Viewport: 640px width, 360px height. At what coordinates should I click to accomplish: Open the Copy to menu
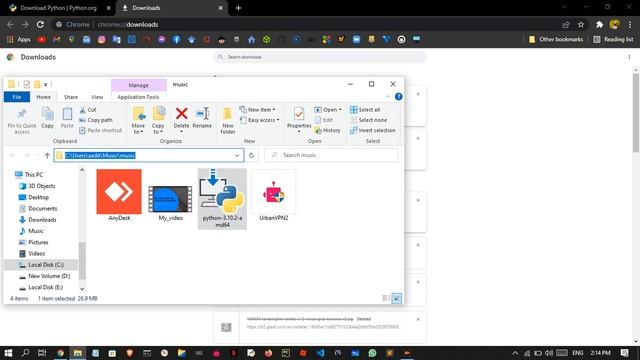coord(158,120)
